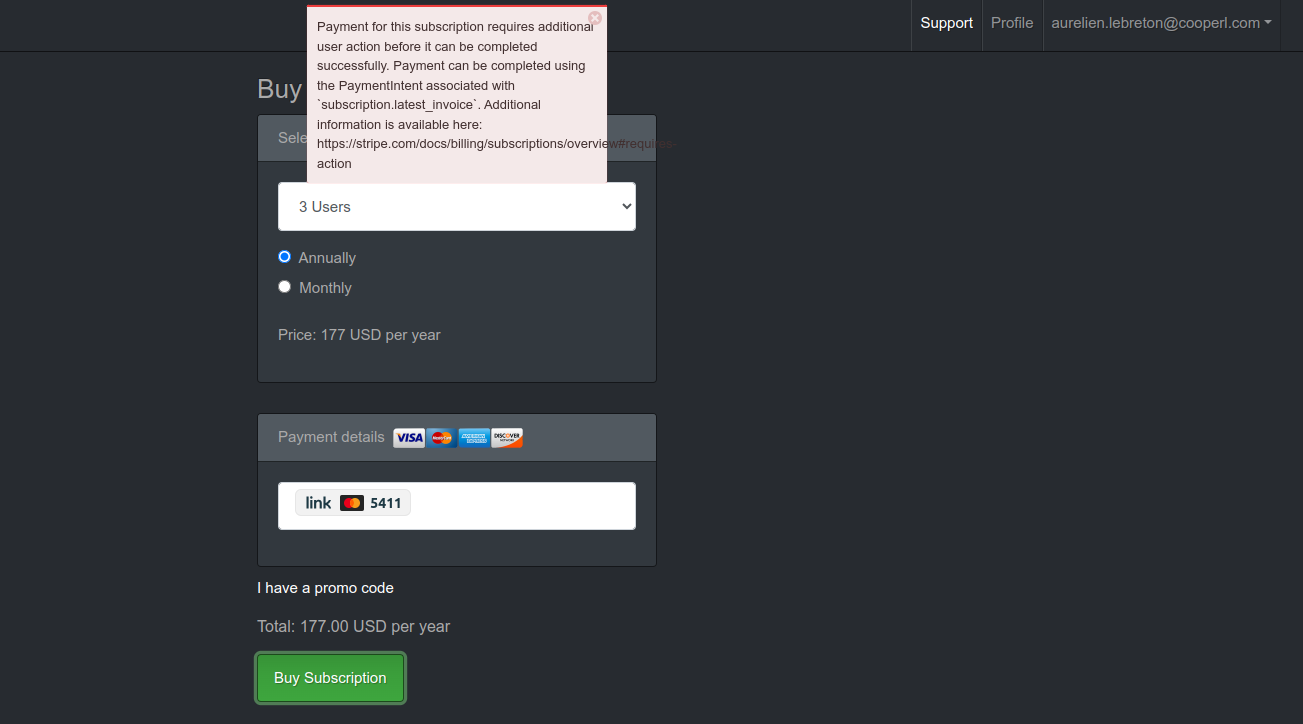Click the error notification message body
This screenshot has width=1303, height=724.
455,95
